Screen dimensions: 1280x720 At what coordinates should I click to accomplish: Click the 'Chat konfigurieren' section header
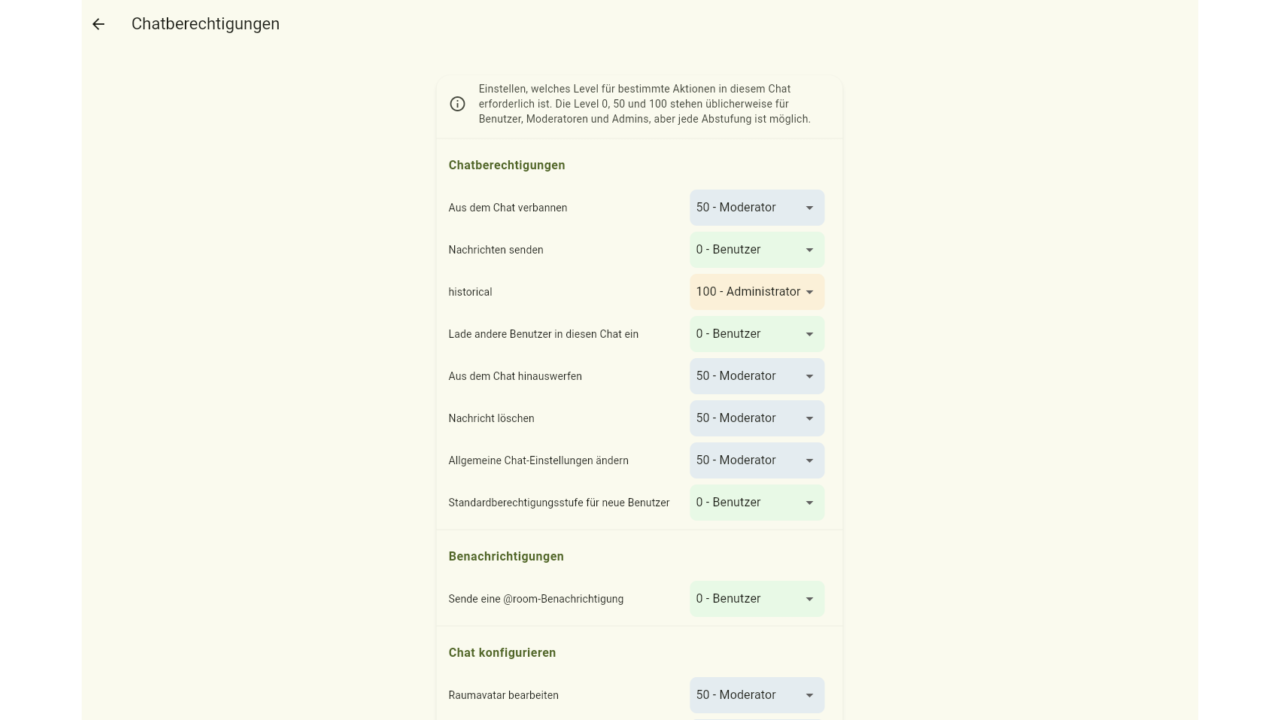point(502,653)
